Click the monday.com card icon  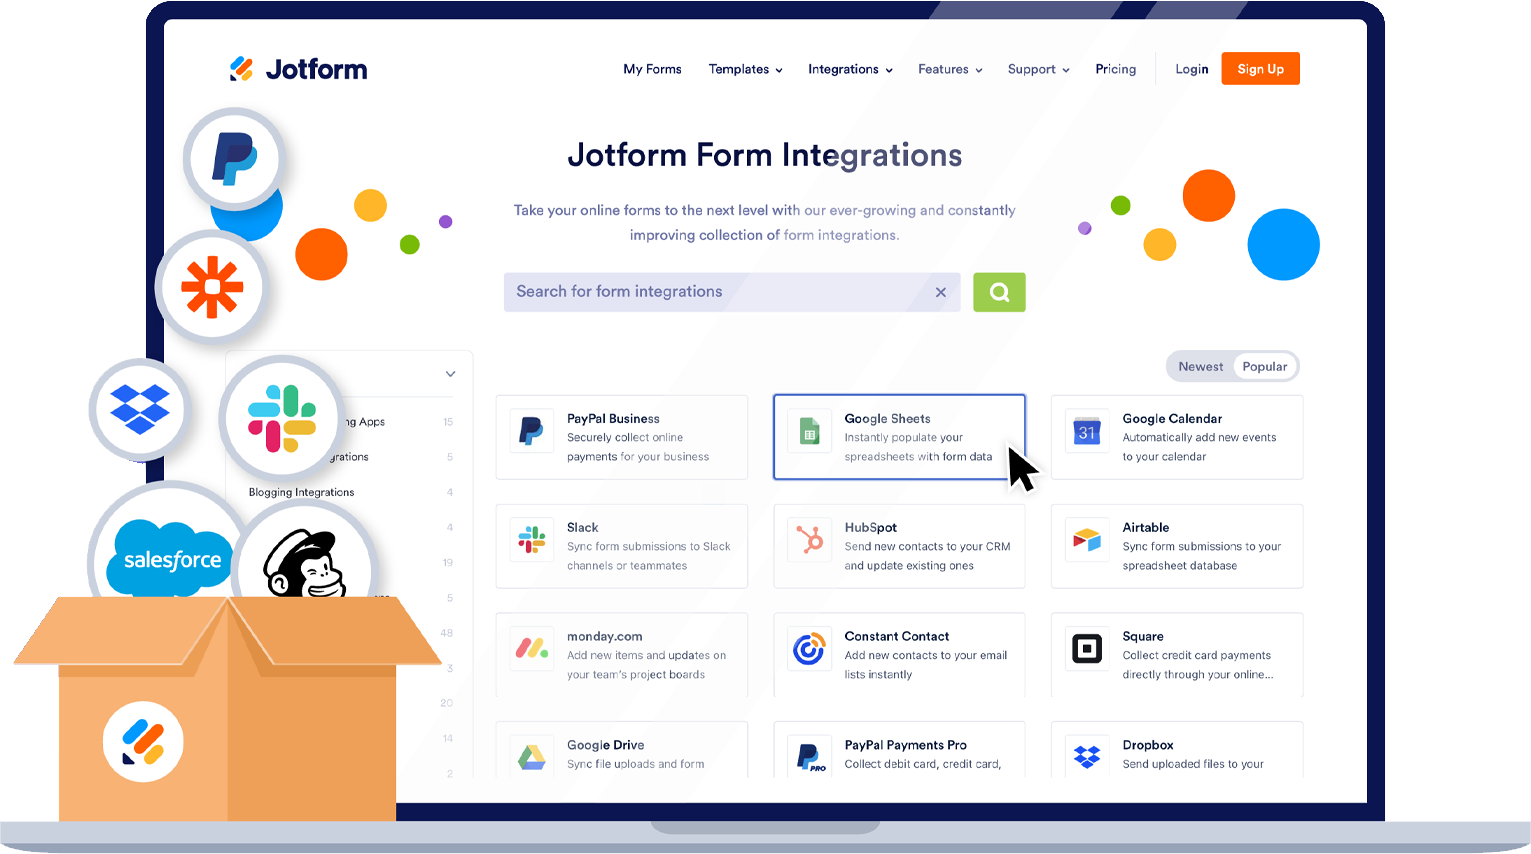click(532, 649)
